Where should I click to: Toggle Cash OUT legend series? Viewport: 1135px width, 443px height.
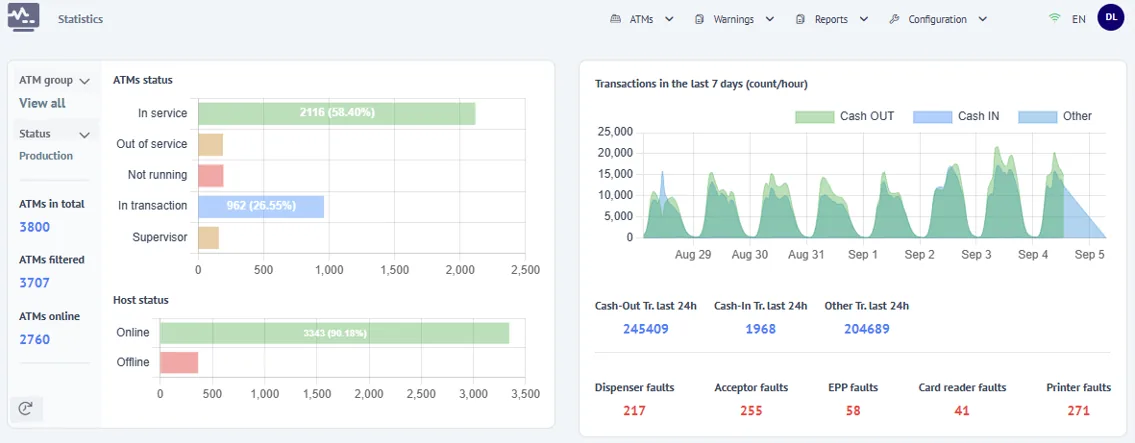(x=844, y=116)
